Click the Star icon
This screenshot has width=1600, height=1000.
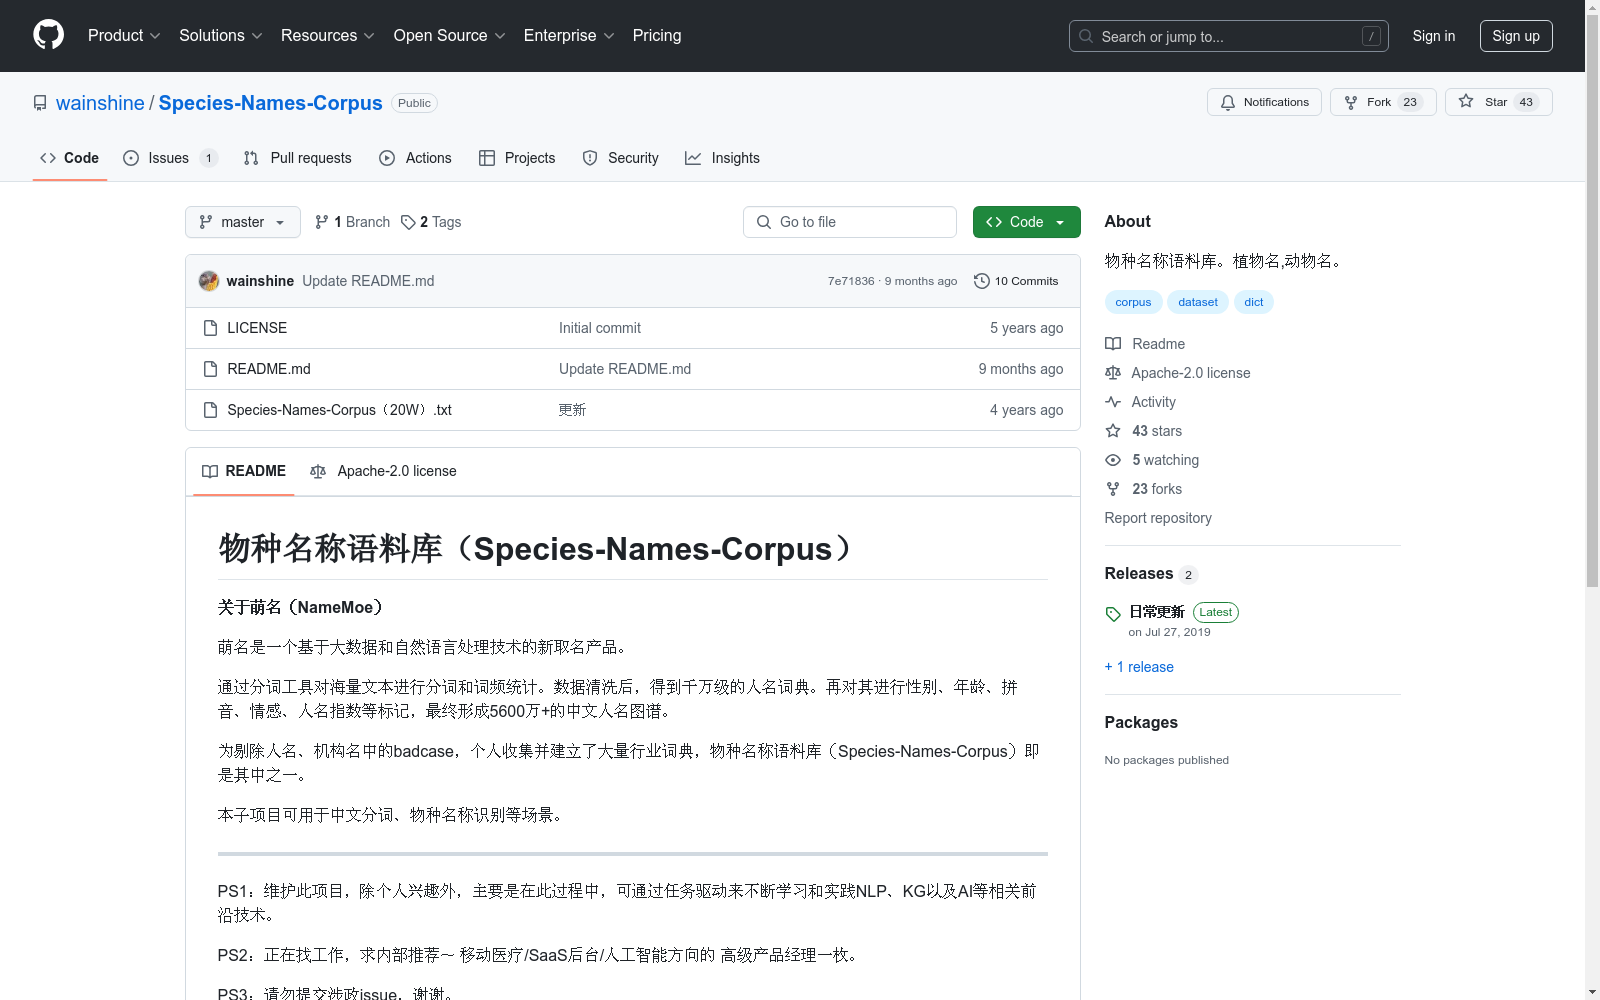pyautogui.click(x=1466, y=102)
